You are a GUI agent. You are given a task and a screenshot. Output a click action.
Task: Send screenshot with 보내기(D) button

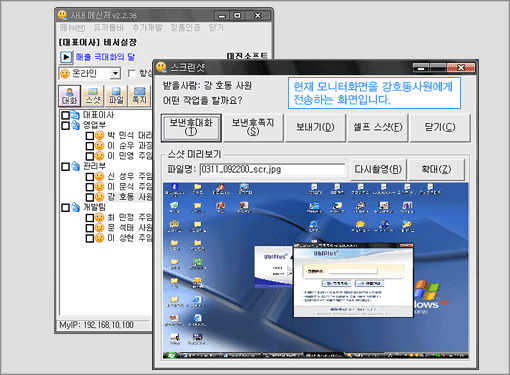315,128
